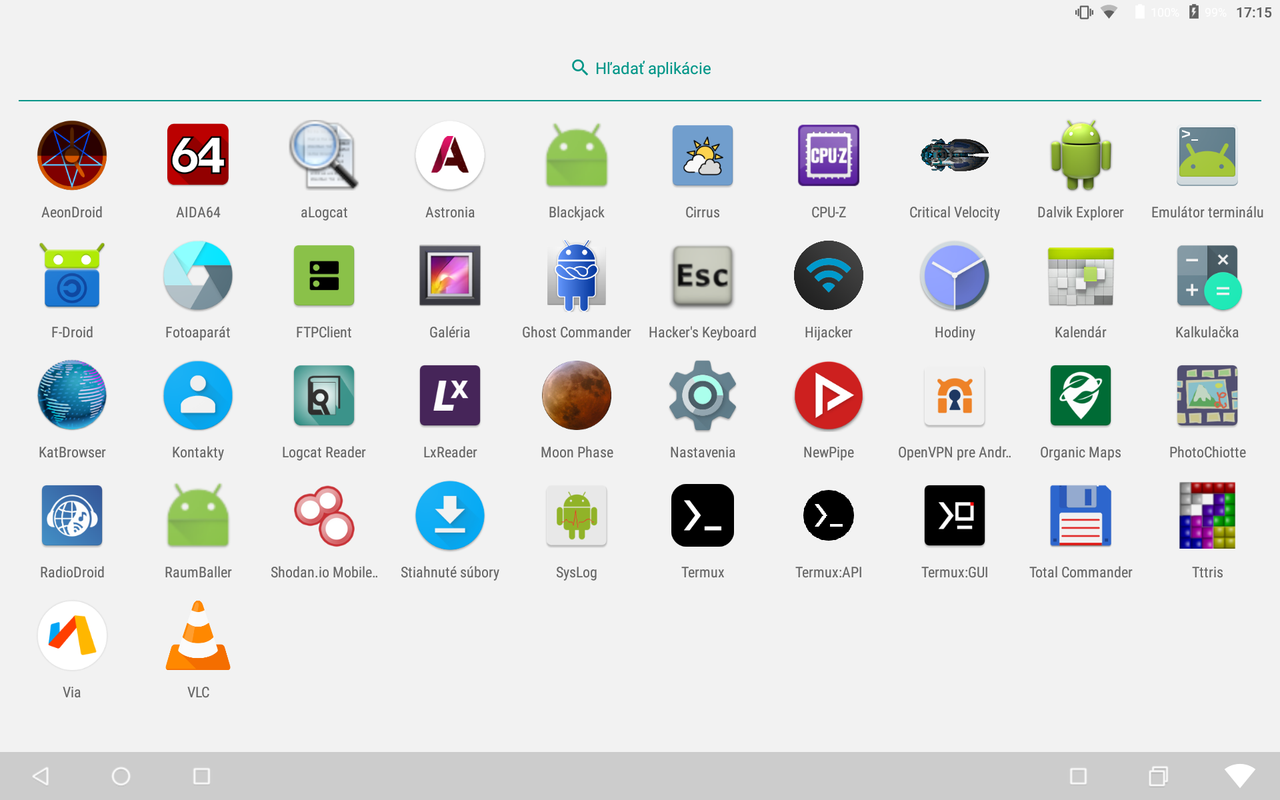Viewport: 1280px width, 800px height.
Task: Open the Cirrus weather app
Action: click(703, 156)
